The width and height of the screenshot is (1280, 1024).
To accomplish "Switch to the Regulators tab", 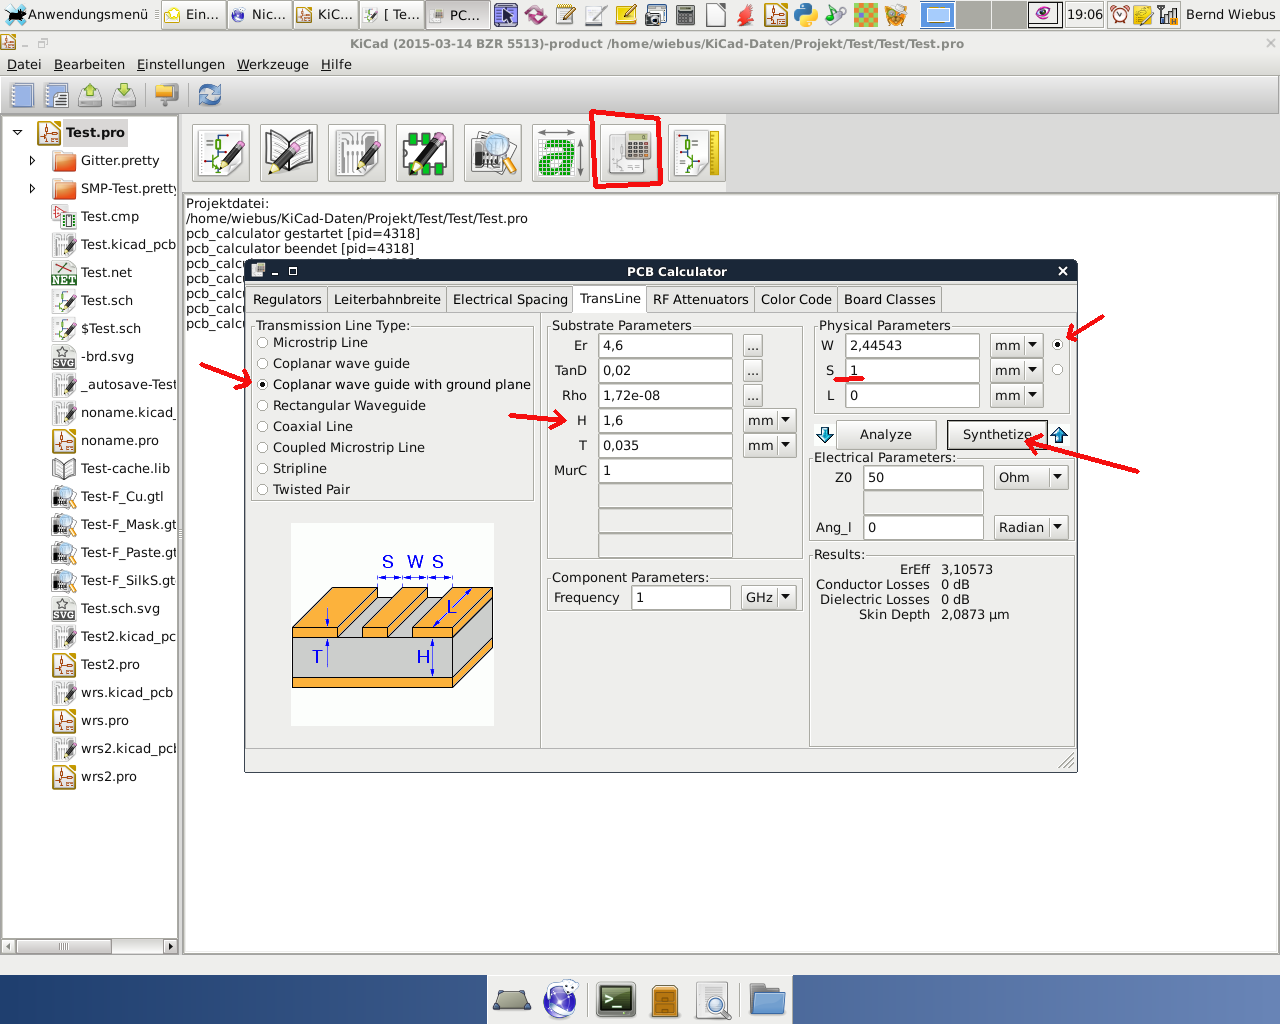I will pyautogui.click(x=287, y=299).
